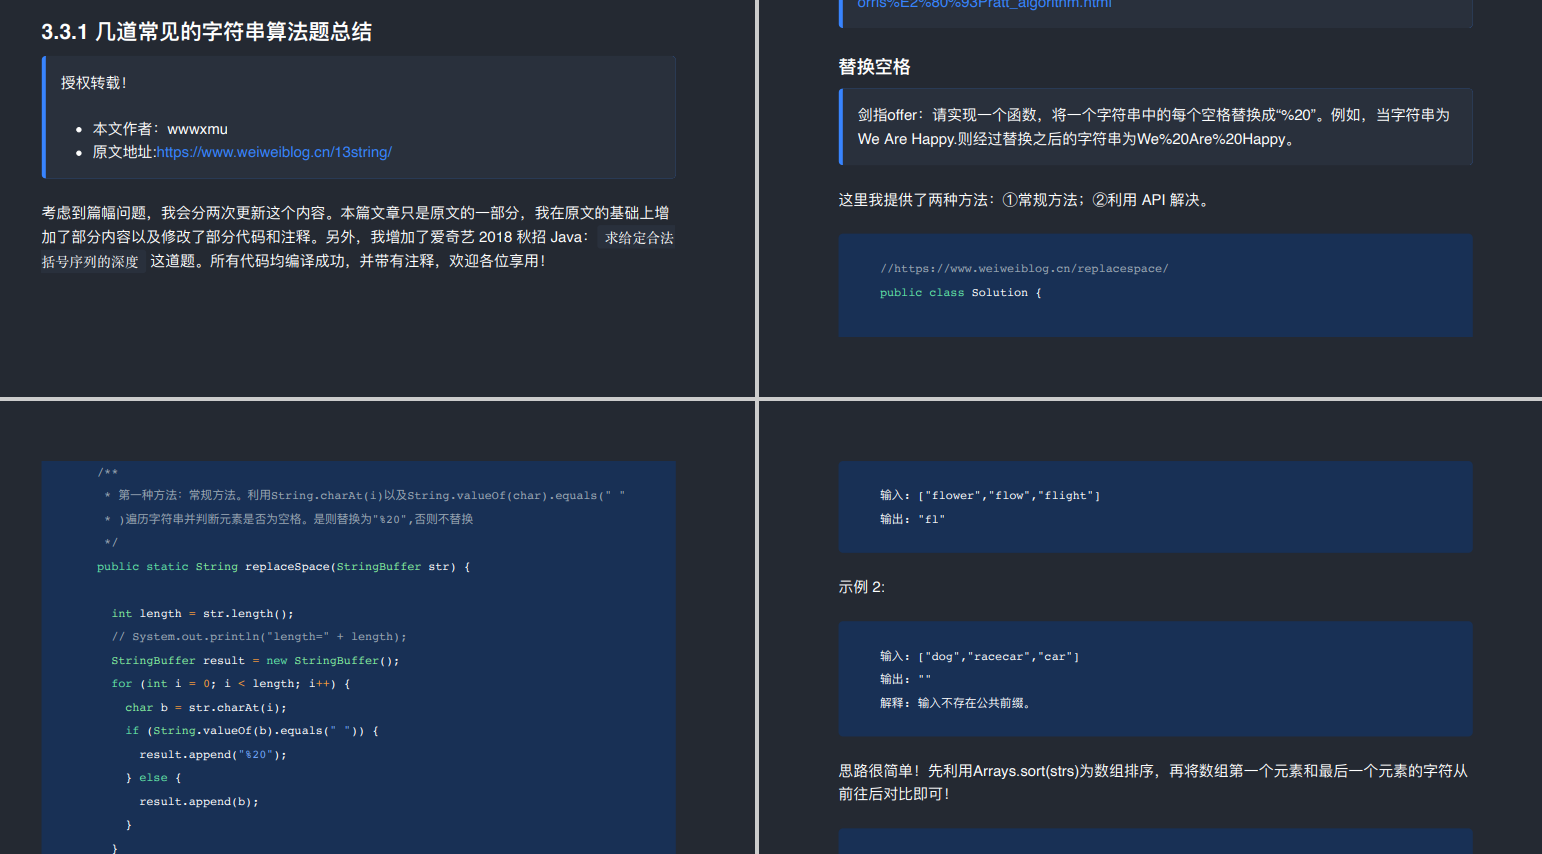Viewport: 1542px width, 854px height.
Task: Click the paragraph mentioning Arrays.sort(strs)
Action: (x=1153, y=782)
